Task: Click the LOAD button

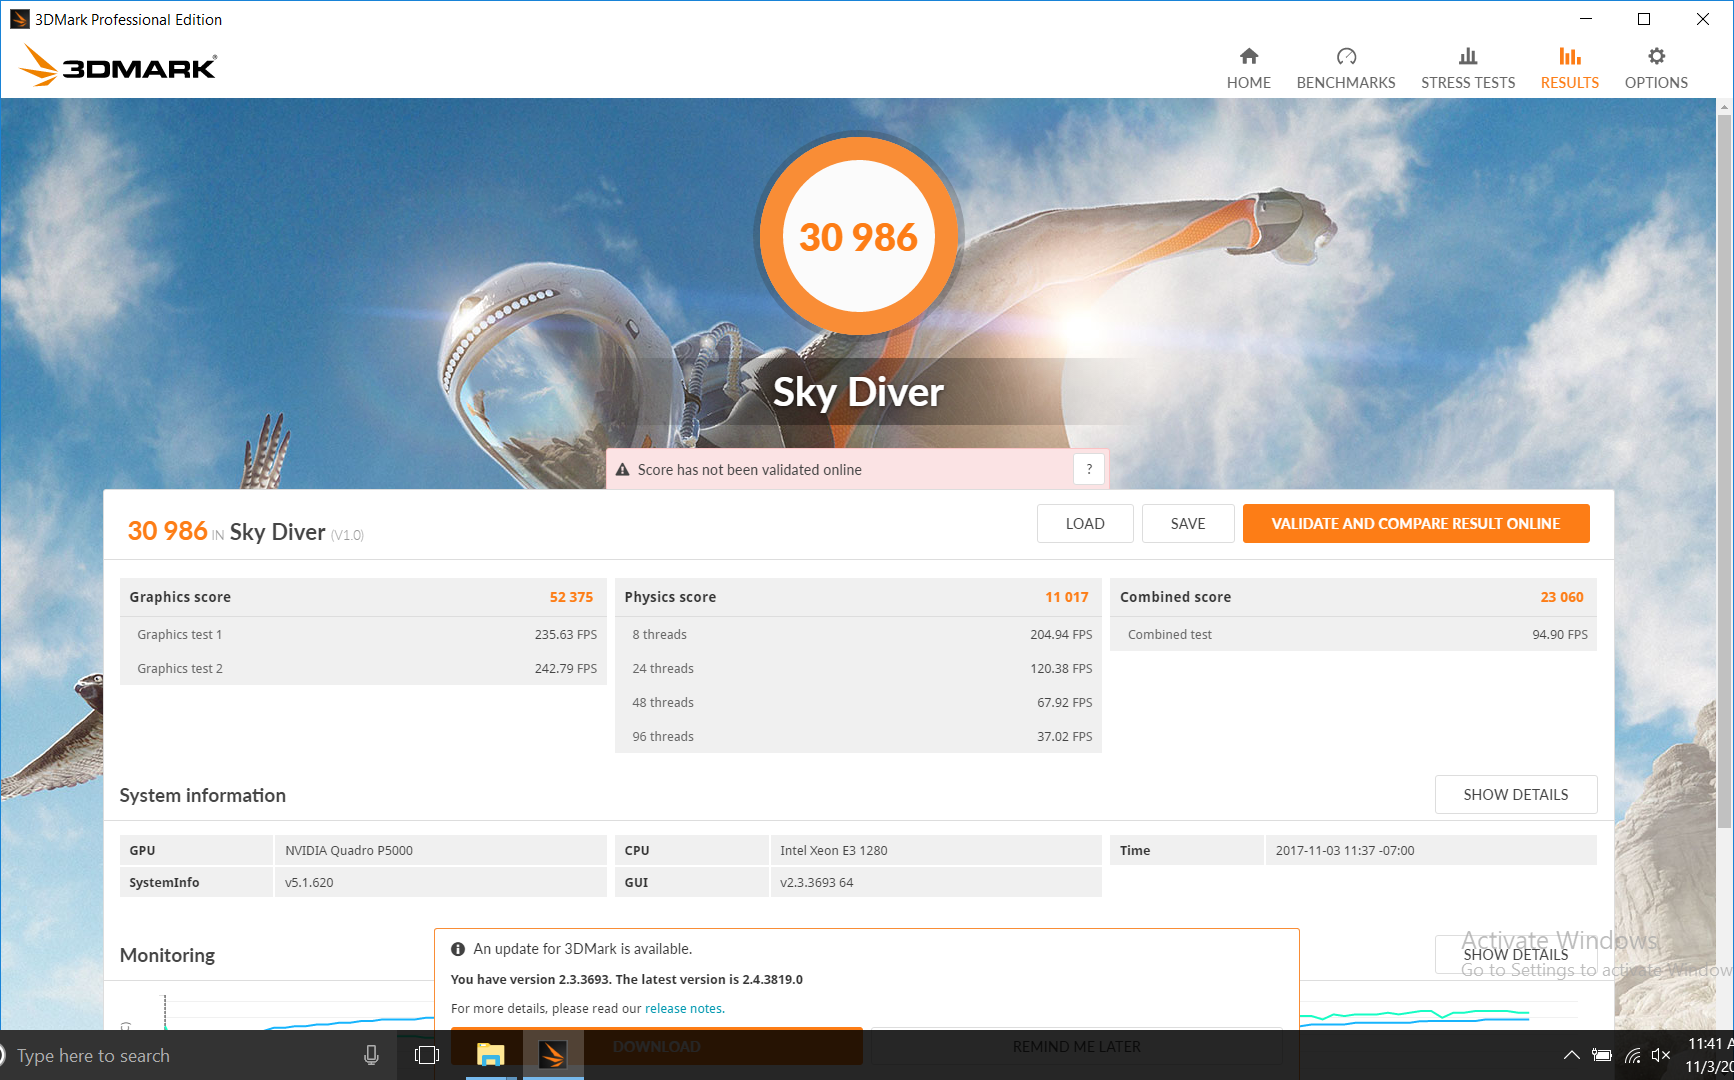Action: coord(1085,523)
